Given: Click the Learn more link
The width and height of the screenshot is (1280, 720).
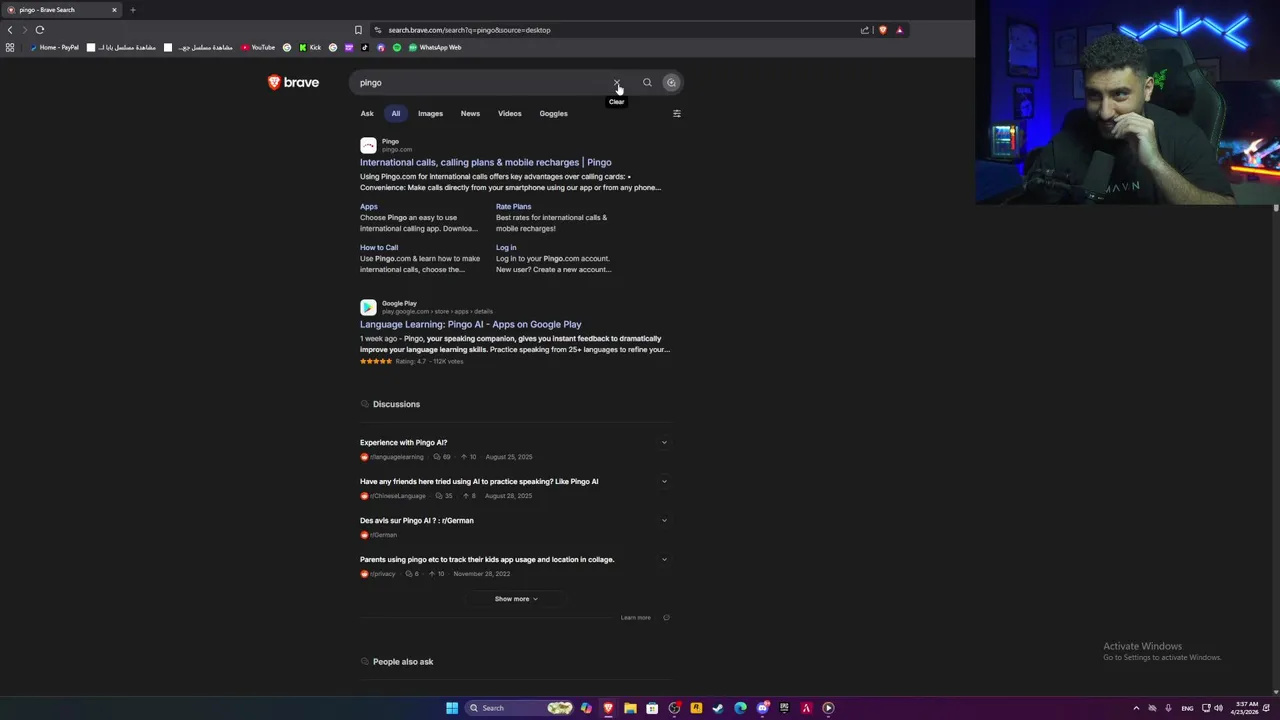Looking at the screenshot, I should pos(635,618).
